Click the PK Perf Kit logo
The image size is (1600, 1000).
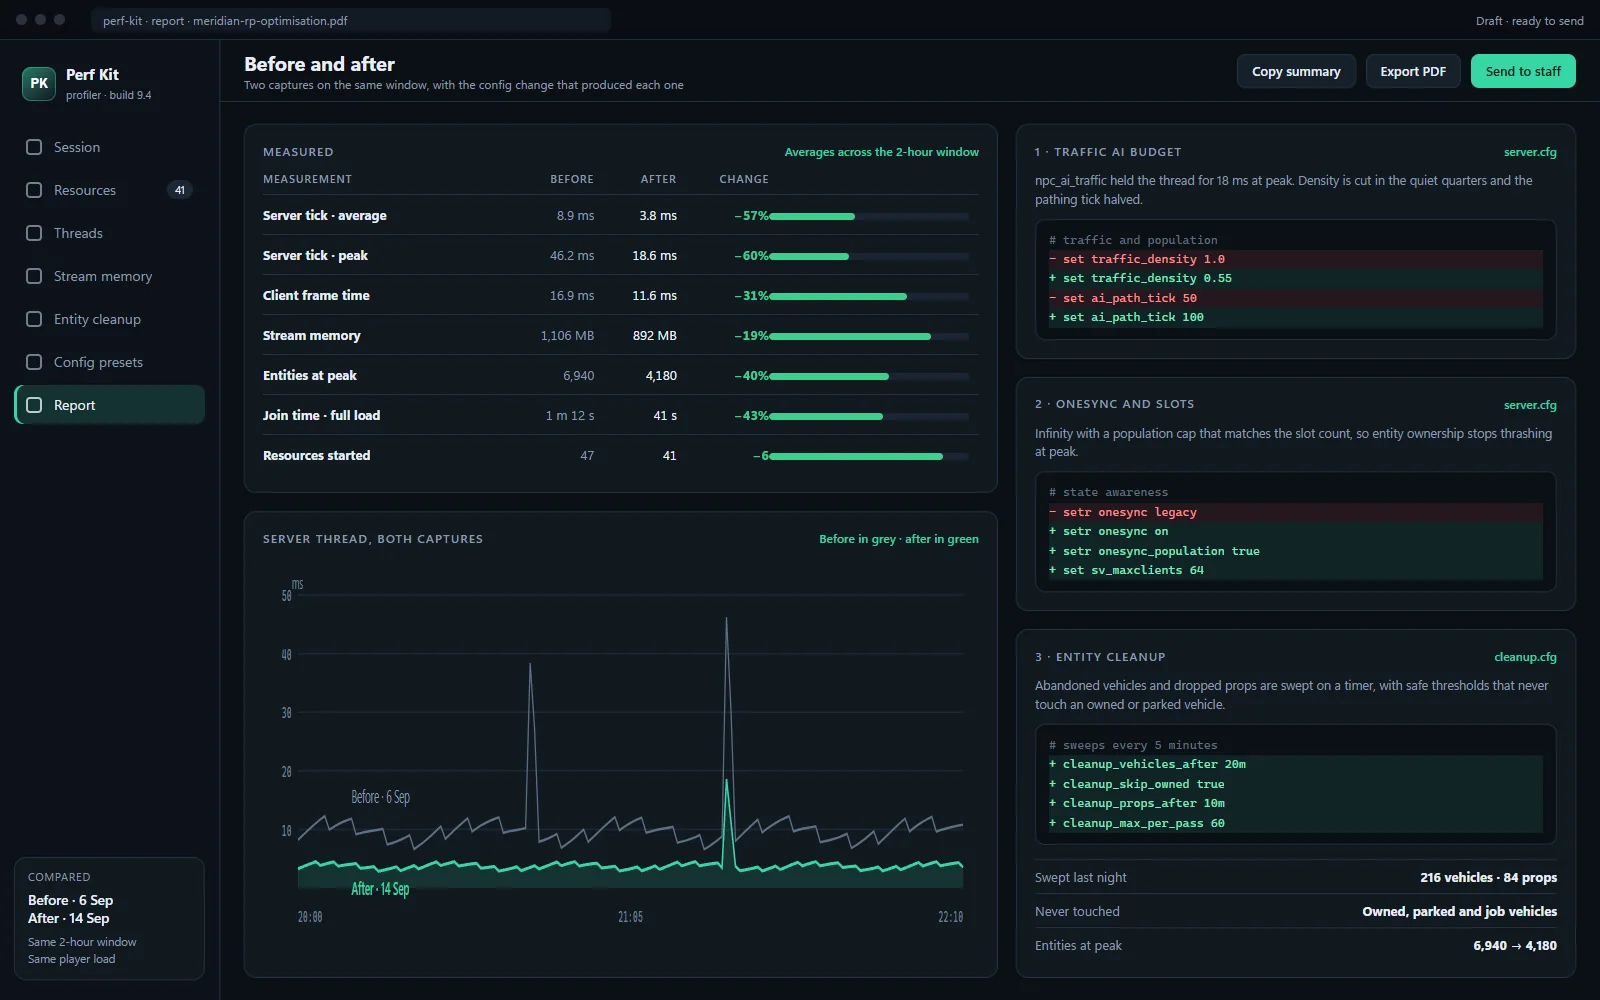[x=39, y=84]
